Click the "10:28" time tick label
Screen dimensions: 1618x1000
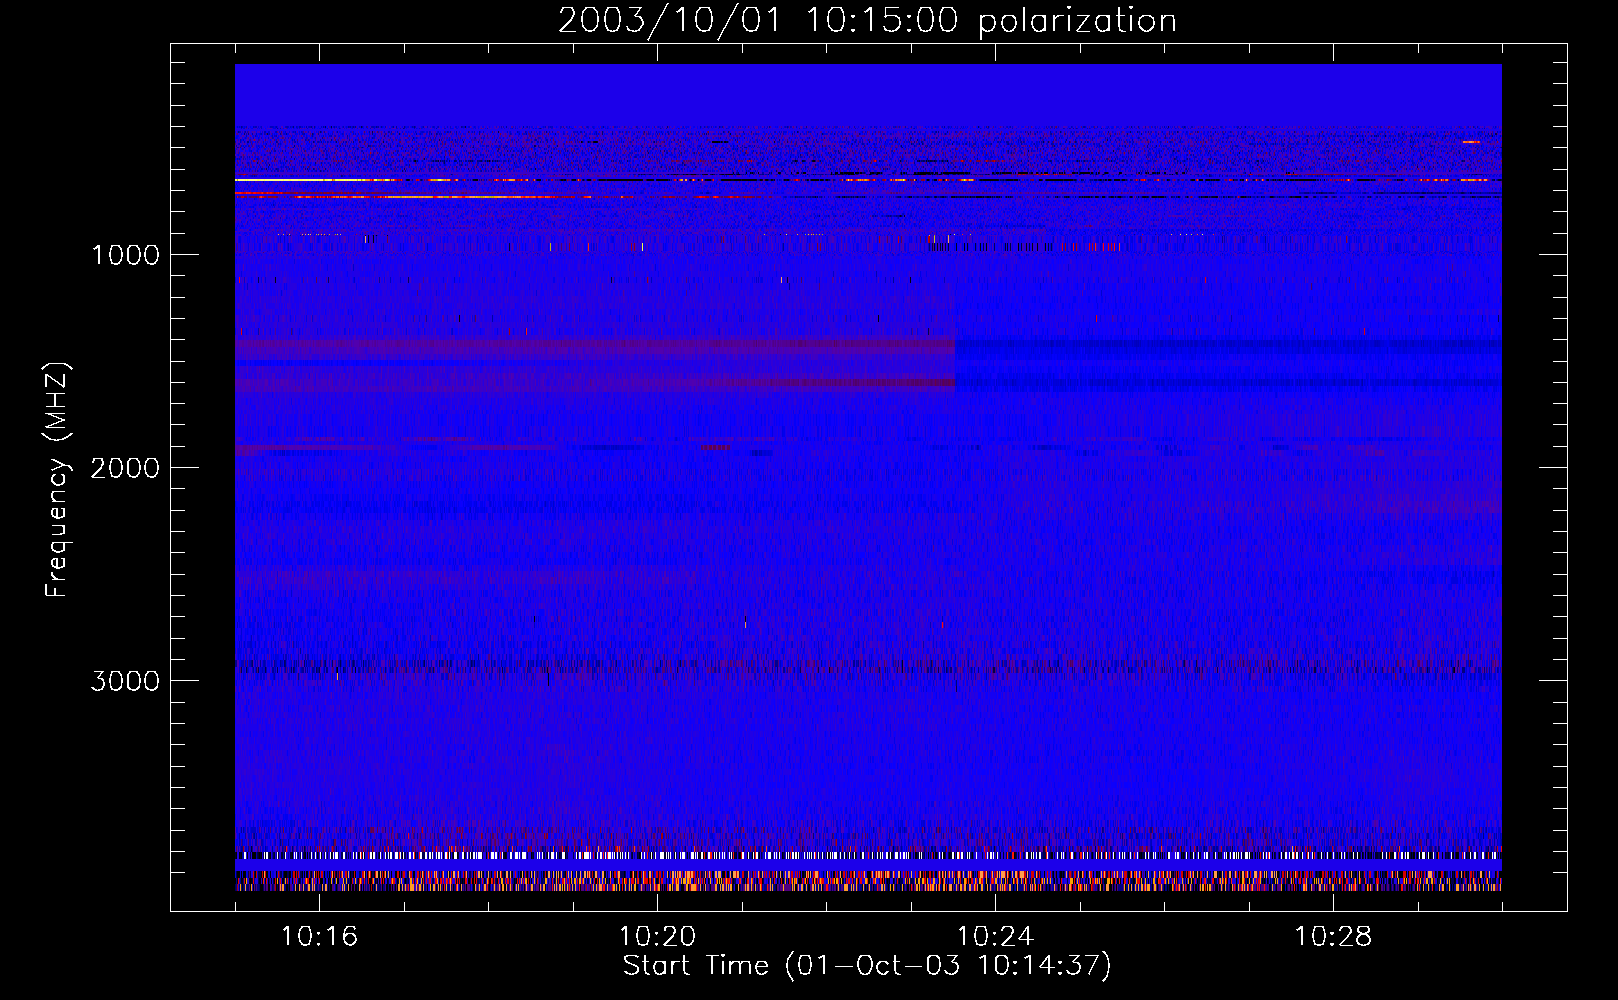1333,937
